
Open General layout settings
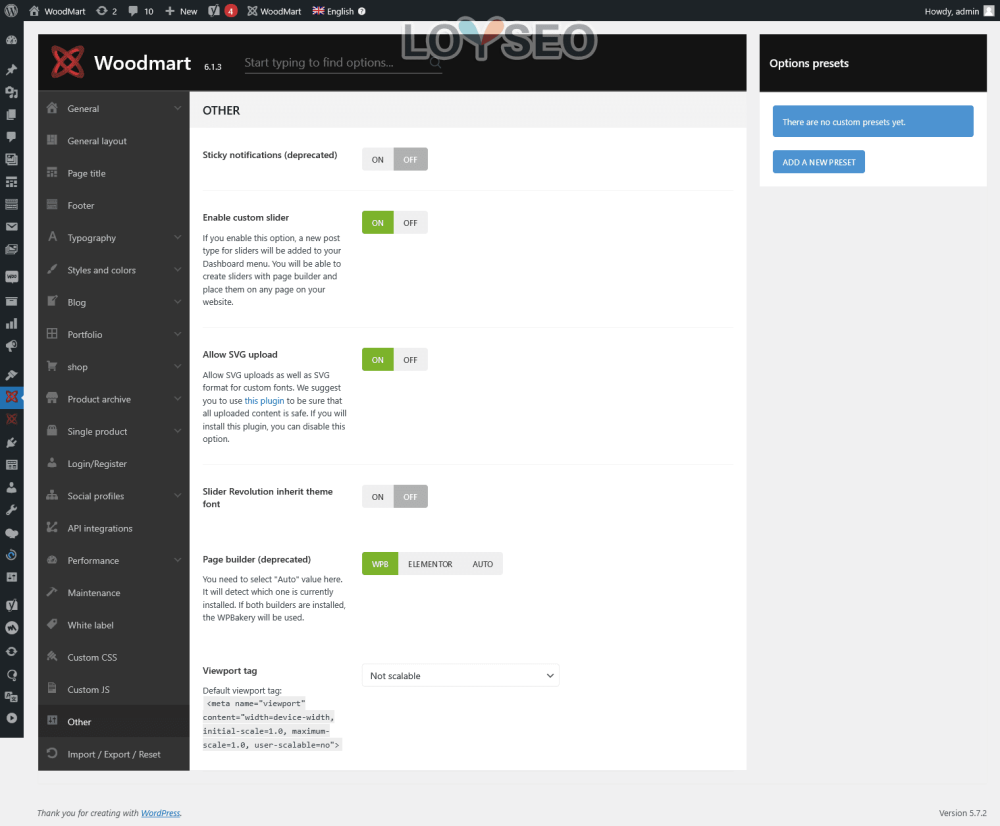(x=114, y=140)
